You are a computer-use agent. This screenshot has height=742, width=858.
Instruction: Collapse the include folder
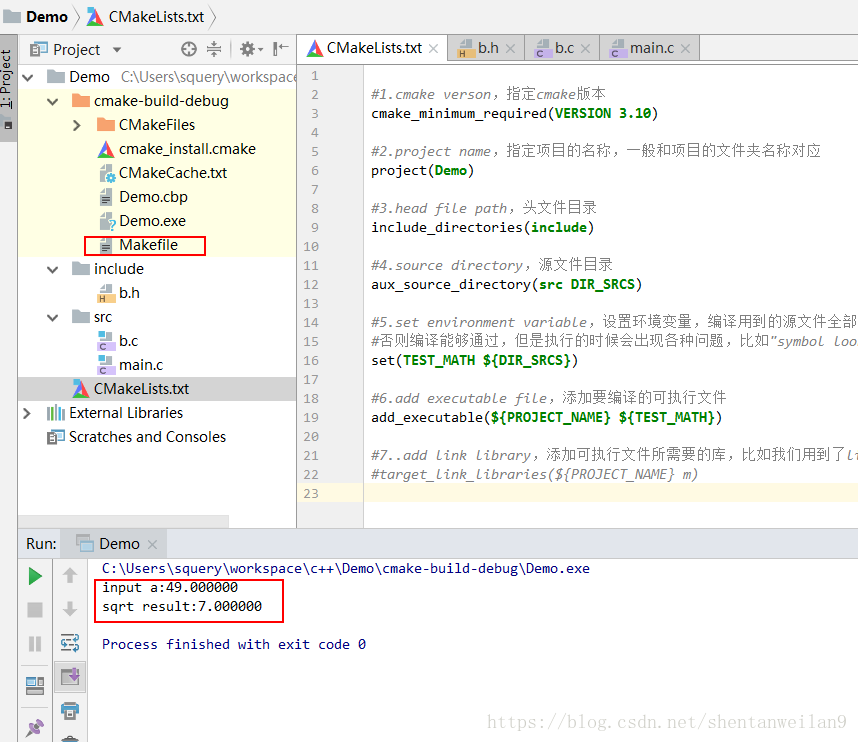tap(53, 269)
